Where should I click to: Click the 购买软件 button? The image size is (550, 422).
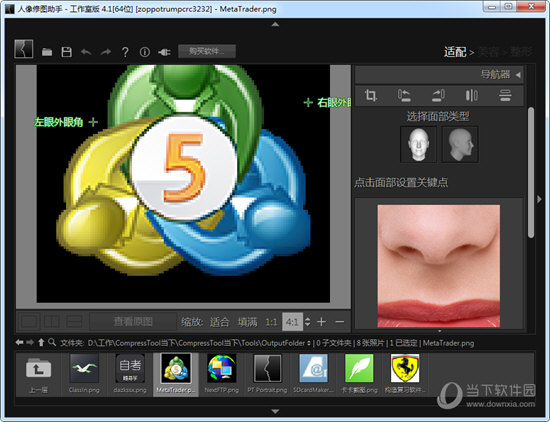[207, 52]
